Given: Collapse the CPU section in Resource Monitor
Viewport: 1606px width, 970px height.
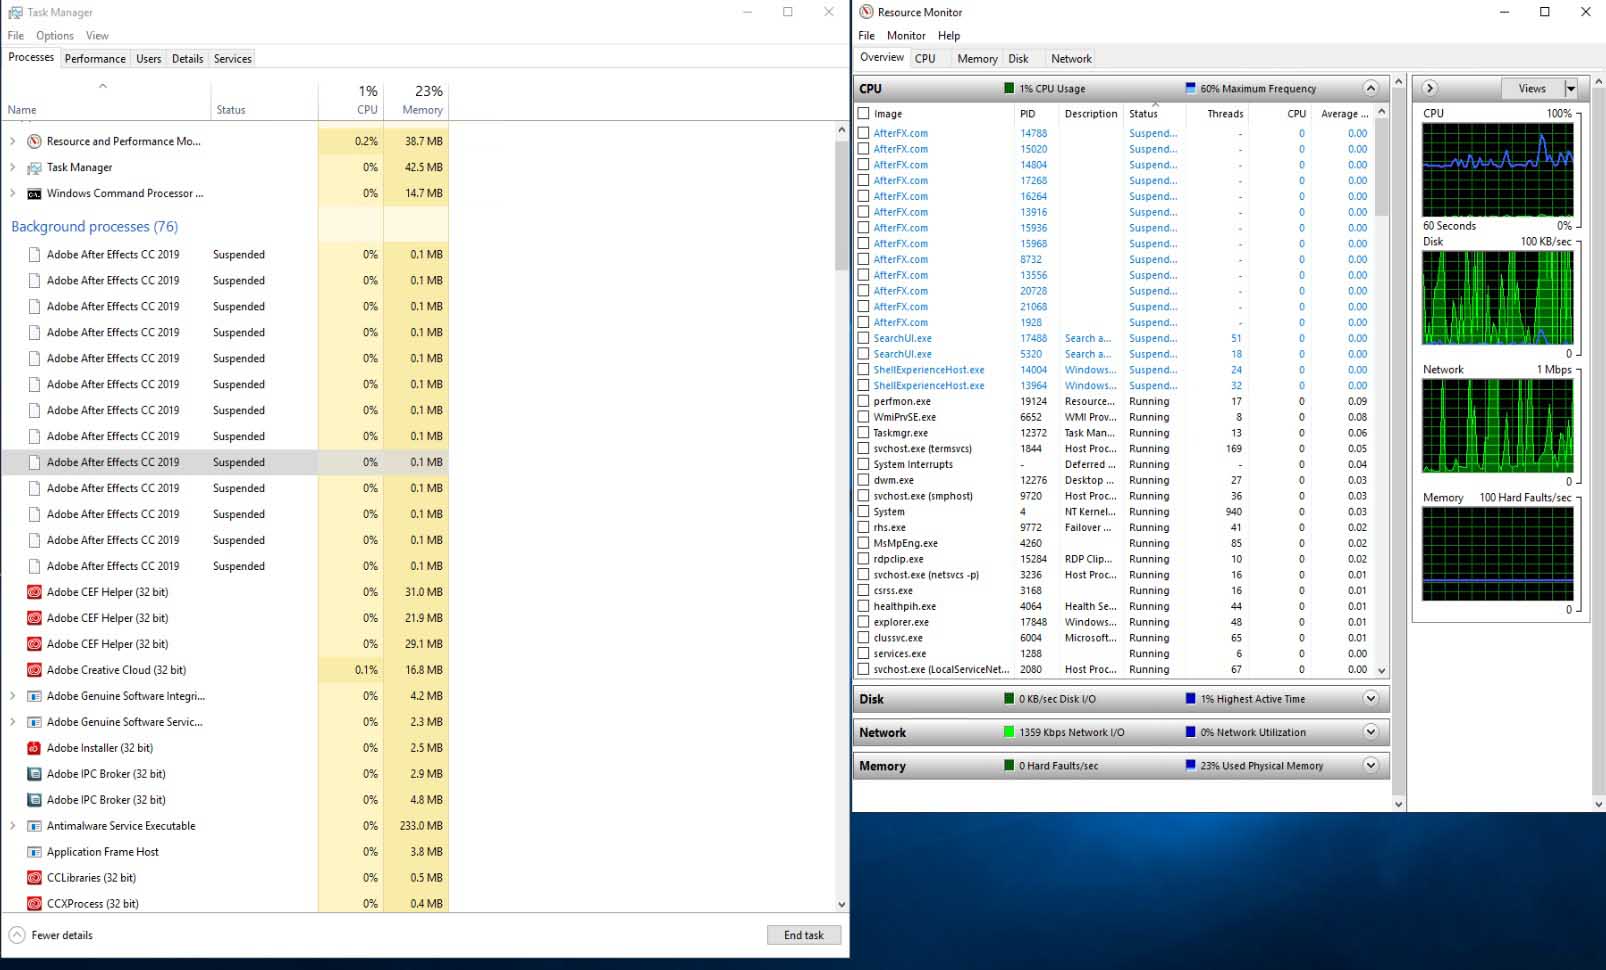Looking at the screenshot, I should point(1371,88).
